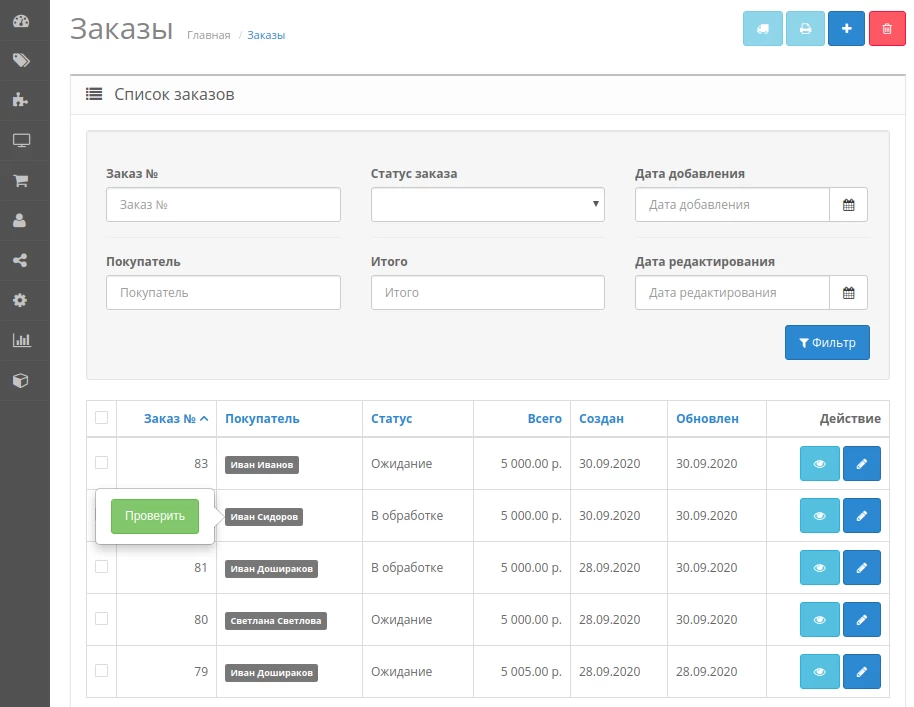
Task: Open the marketing share icon in sidebar
Action: tap(20, 260)
